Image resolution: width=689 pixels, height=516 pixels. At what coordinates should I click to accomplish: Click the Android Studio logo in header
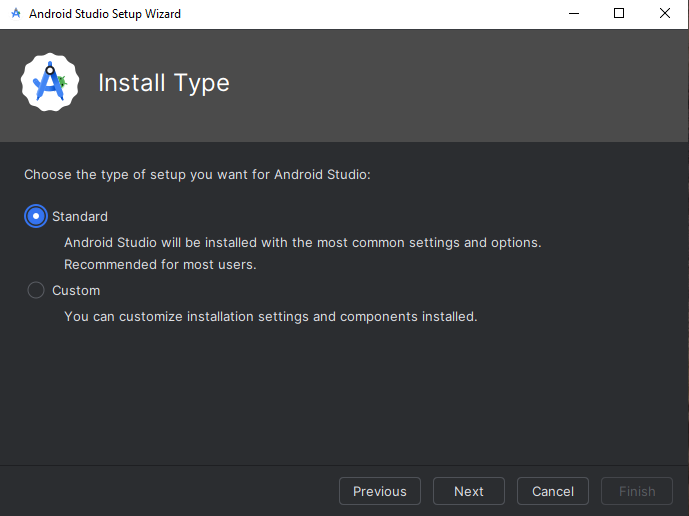(50, 82)
